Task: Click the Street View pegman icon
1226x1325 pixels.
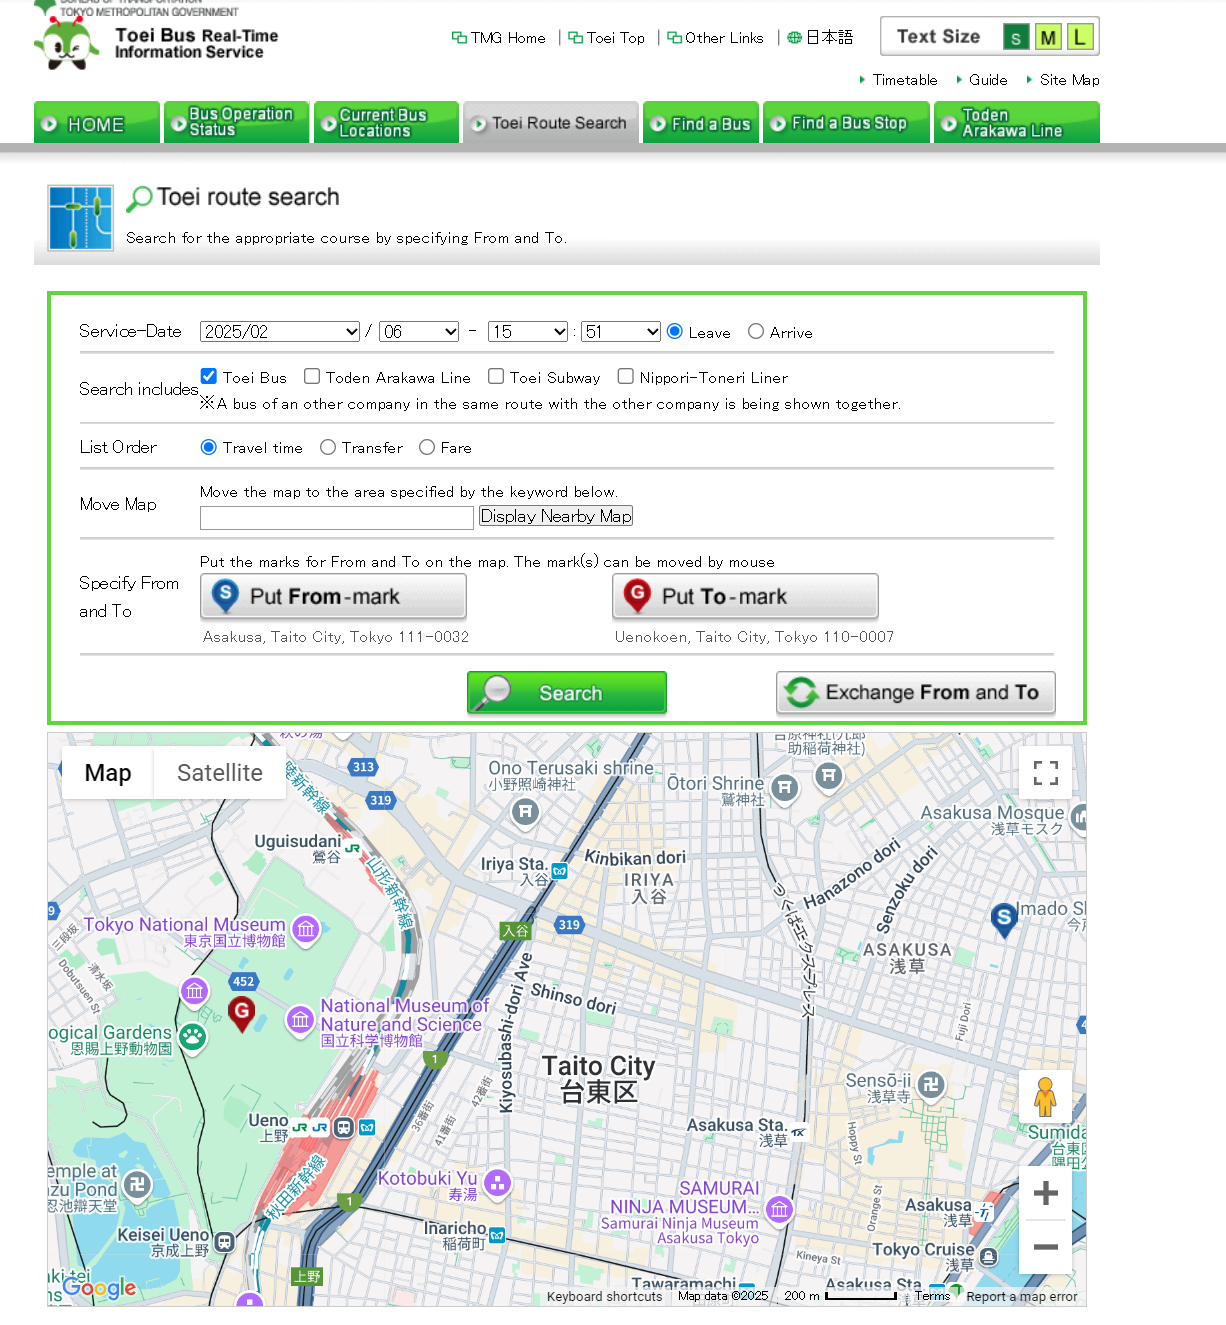Action: tap(1046, 1097)
